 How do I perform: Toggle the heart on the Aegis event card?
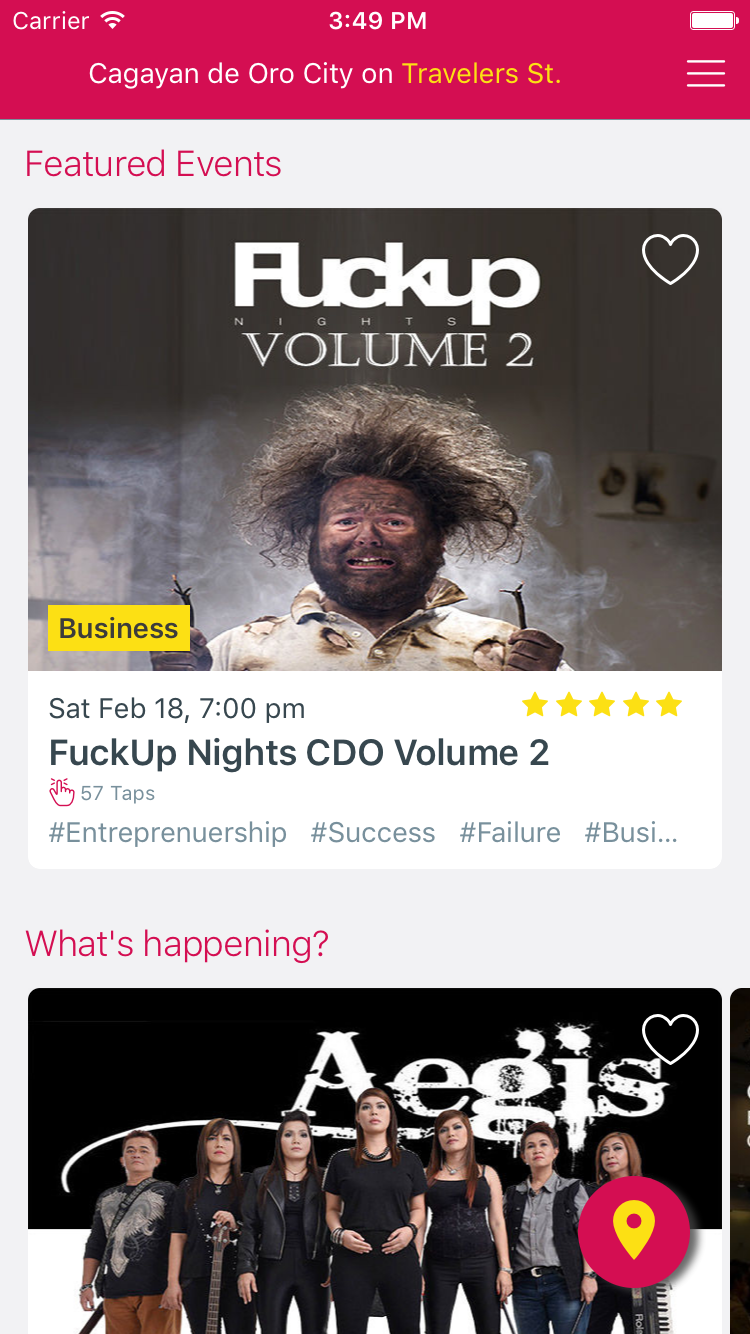[670, 1039]
